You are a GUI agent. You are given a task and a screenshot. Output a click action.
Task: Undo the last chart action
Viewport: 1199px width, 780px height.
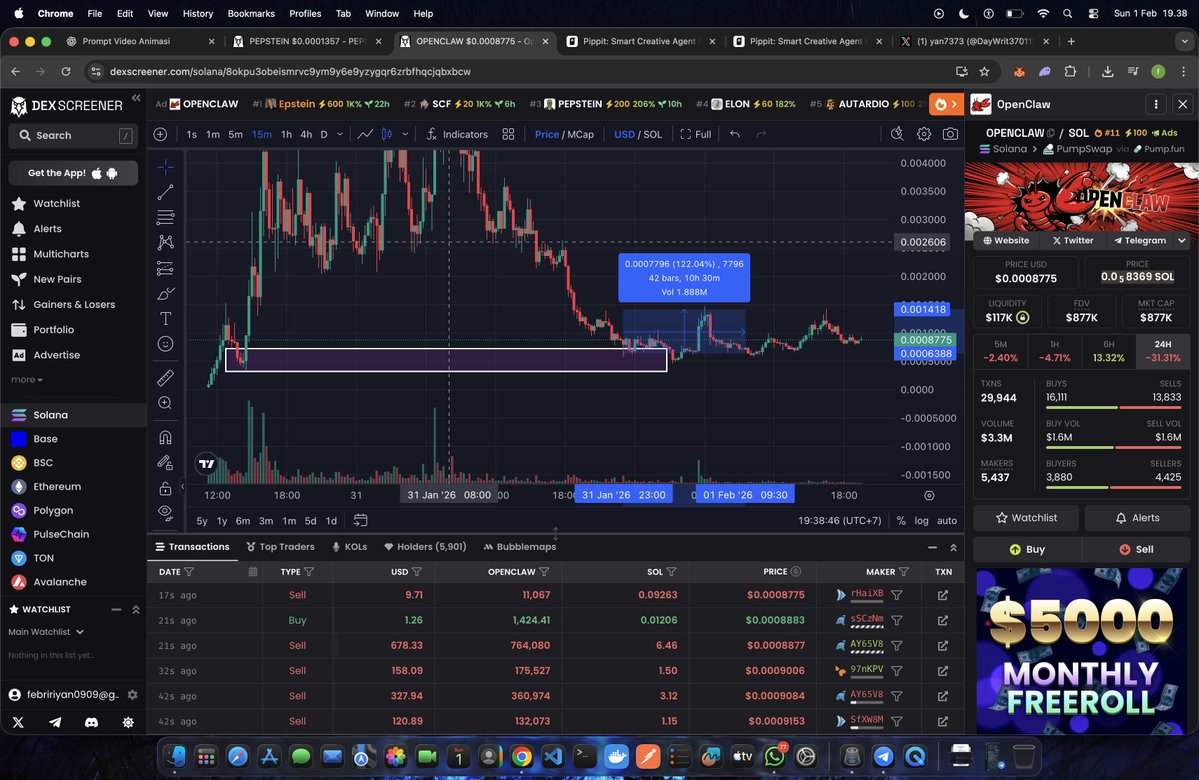pyautogui.click(x=735, y=134)
